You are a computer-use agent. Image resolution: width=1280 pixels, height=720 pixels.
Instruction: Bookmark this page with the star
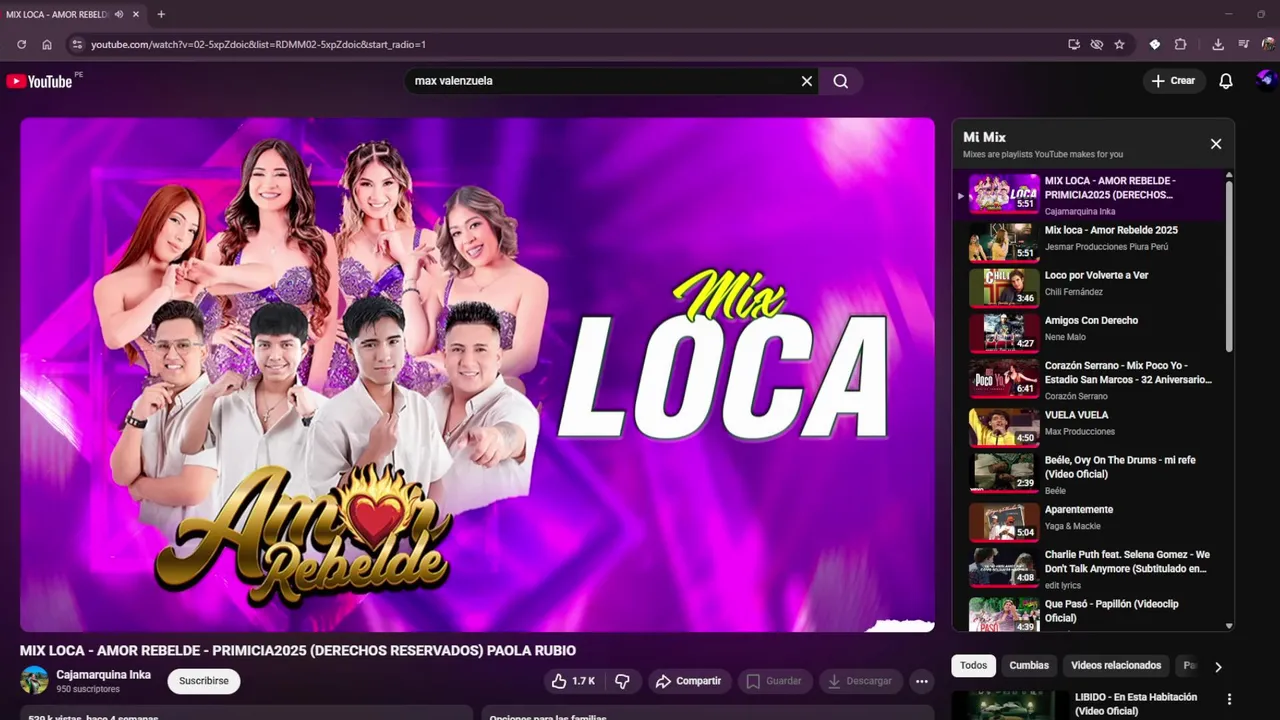[1119, 44]
